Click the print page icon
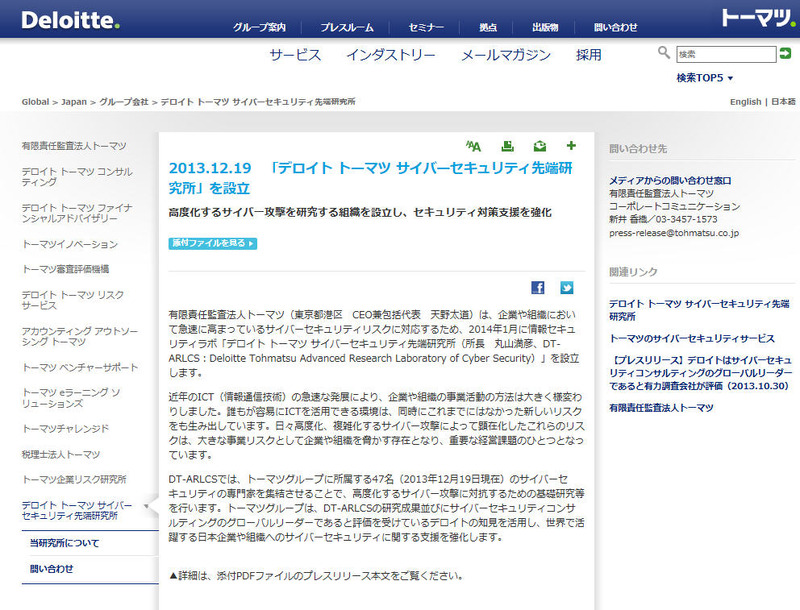The width and height of the screenshot is (800, 610). tap(507, 146)
